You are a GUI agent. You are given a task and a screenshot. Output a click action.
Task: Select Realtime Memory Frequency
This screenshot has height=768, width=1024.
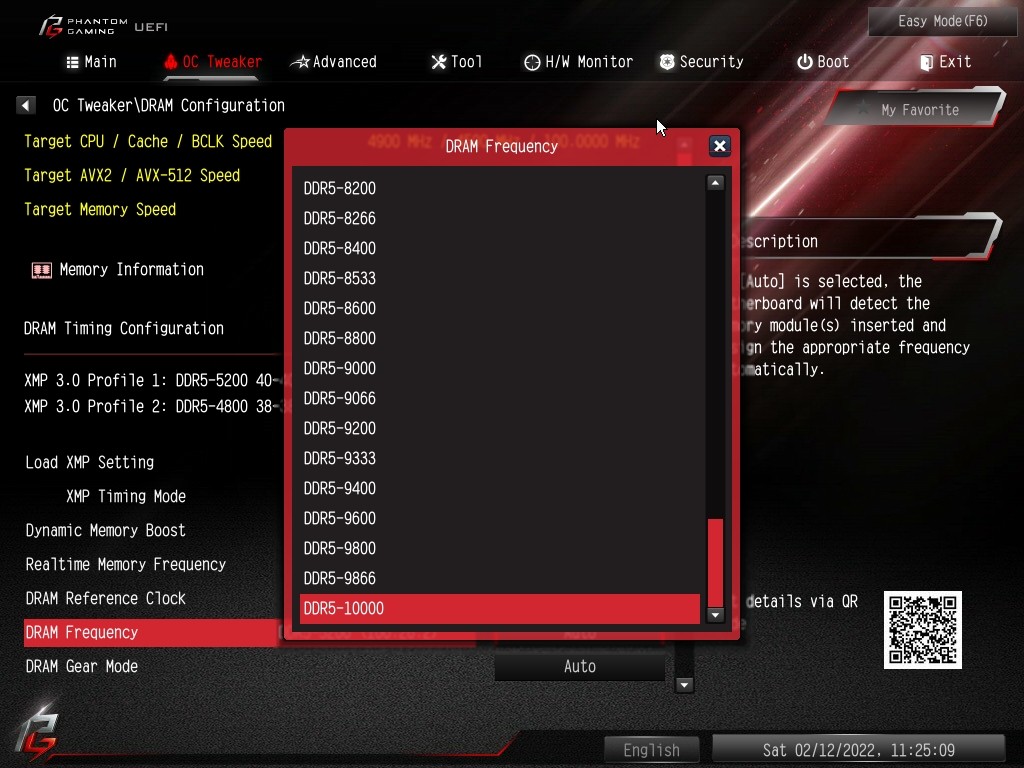click(125, 564)
